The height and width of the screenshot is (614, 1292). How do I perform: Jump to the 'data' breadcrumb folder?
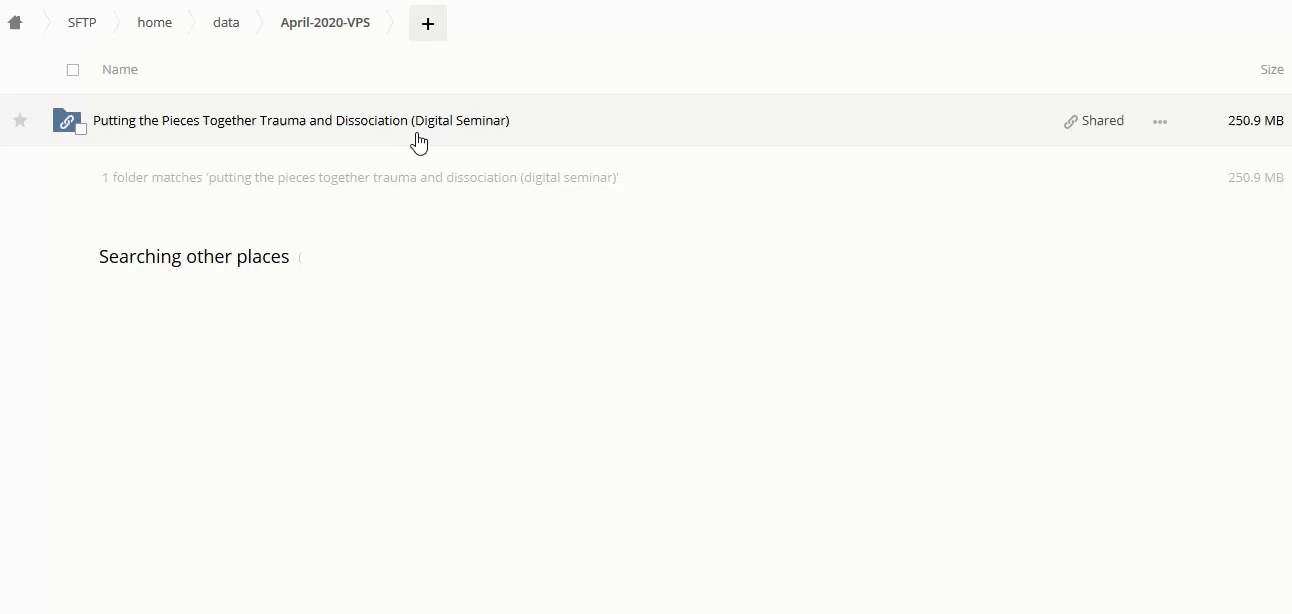click(226, 23)
